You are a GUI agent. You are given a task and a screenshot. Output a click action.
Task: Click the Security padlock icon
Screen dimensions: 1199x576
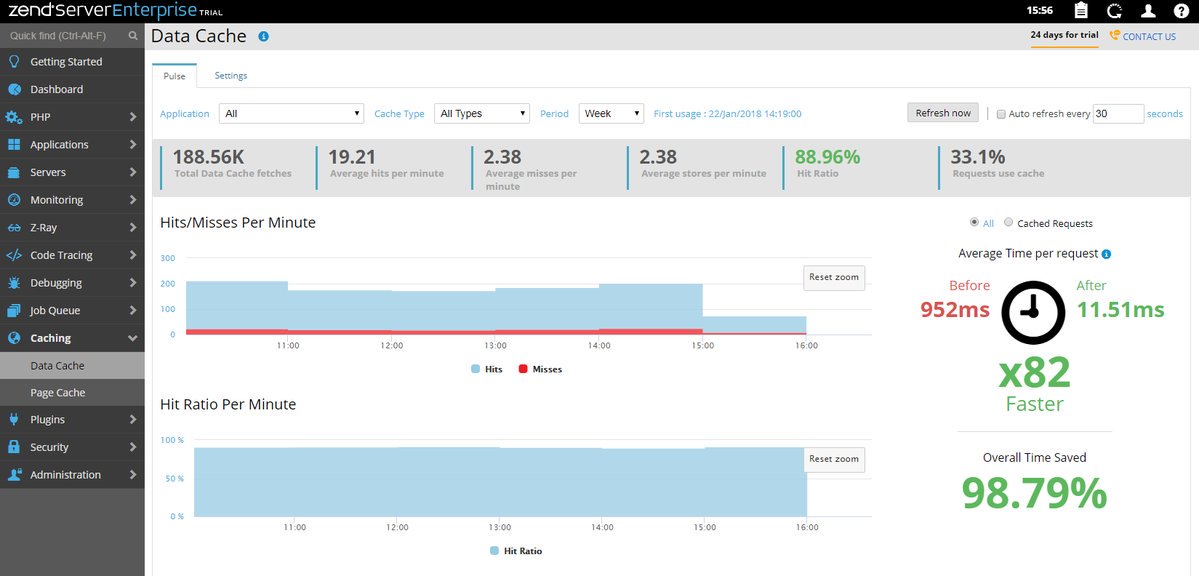(x=14, y=447)
